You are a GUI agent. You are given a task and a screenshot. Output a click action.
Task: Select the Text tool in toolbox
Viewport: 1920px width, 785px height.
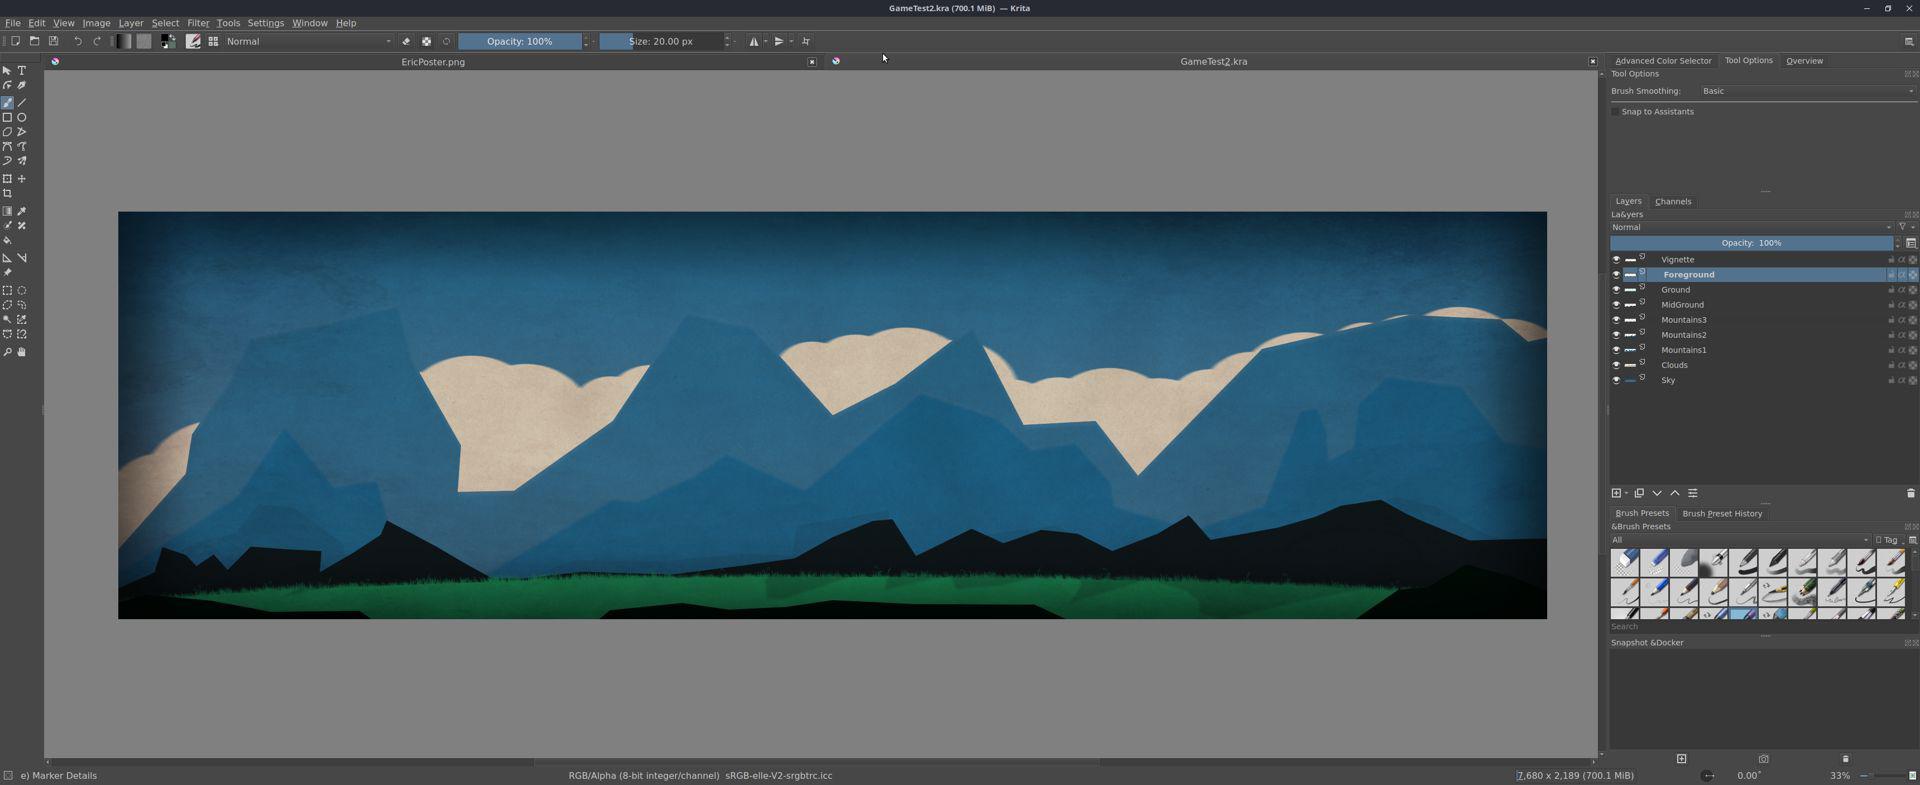(22, 71)
